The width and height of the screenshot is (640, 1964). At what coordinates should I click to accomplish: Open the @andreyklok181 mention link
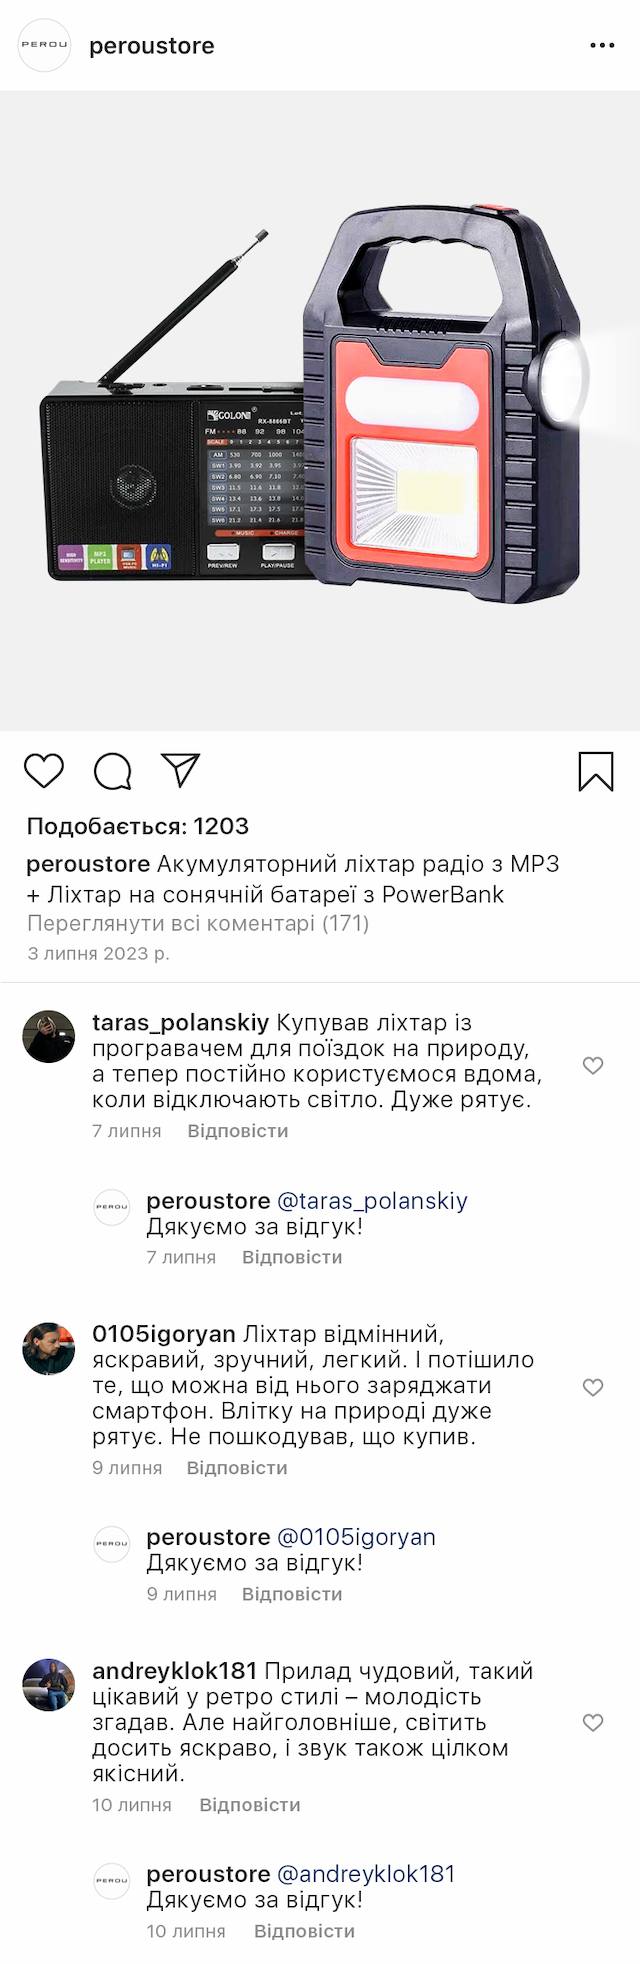click(365, 1874)
